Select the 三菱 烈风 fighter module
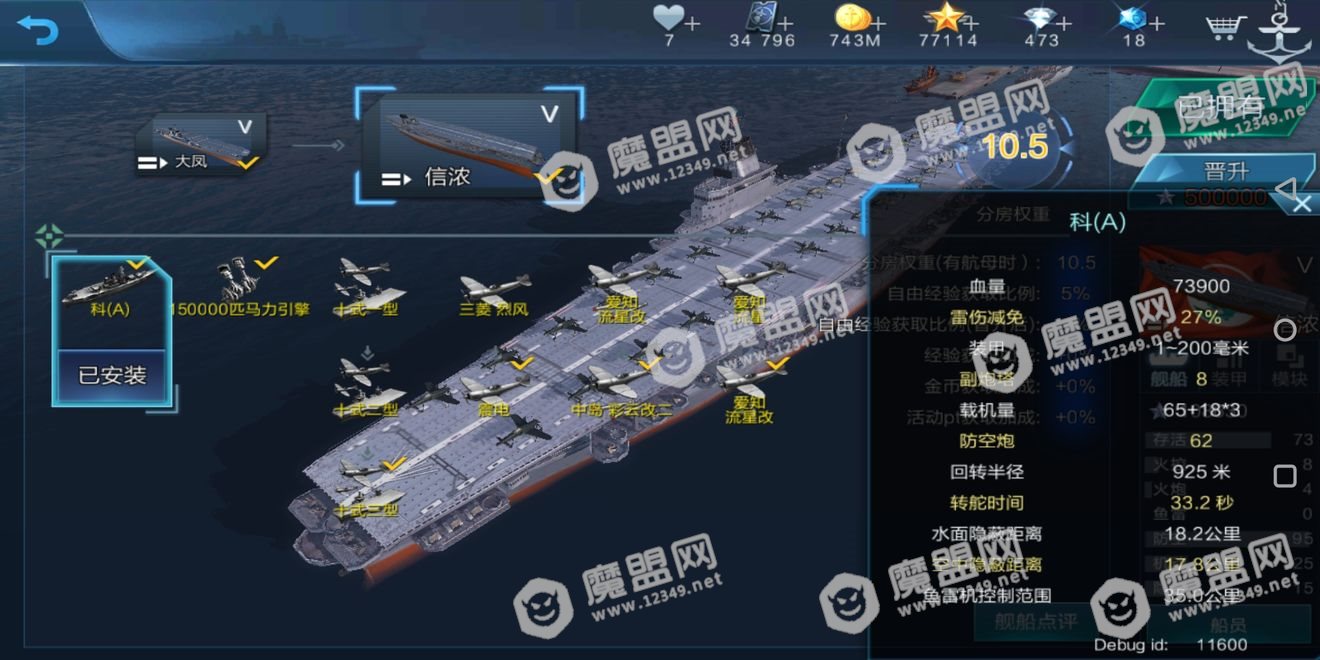The image size is (1320, 660). pyautogui.click(x=494, y=295)
